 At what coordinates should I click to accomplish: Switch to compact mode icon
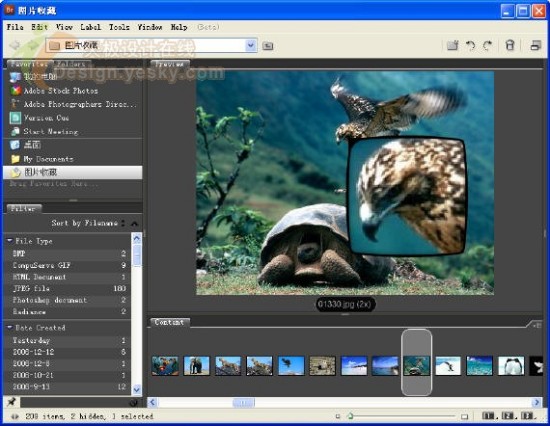point(536,45)
